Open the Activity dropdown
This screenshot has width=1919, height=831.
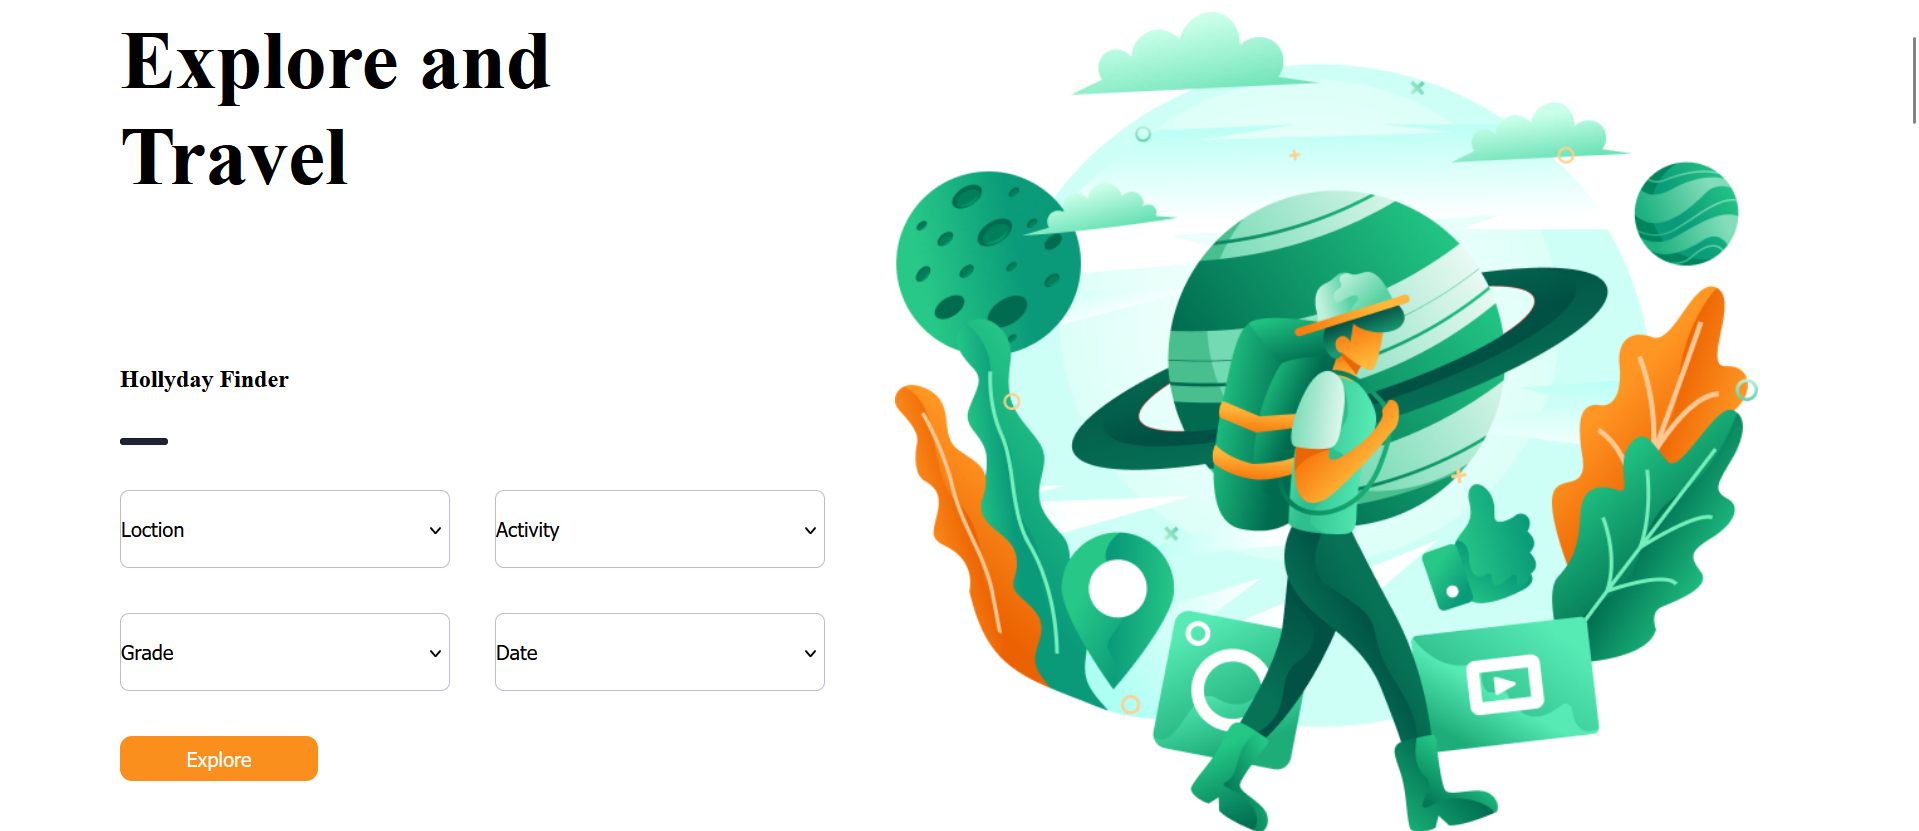click(660, 529)
